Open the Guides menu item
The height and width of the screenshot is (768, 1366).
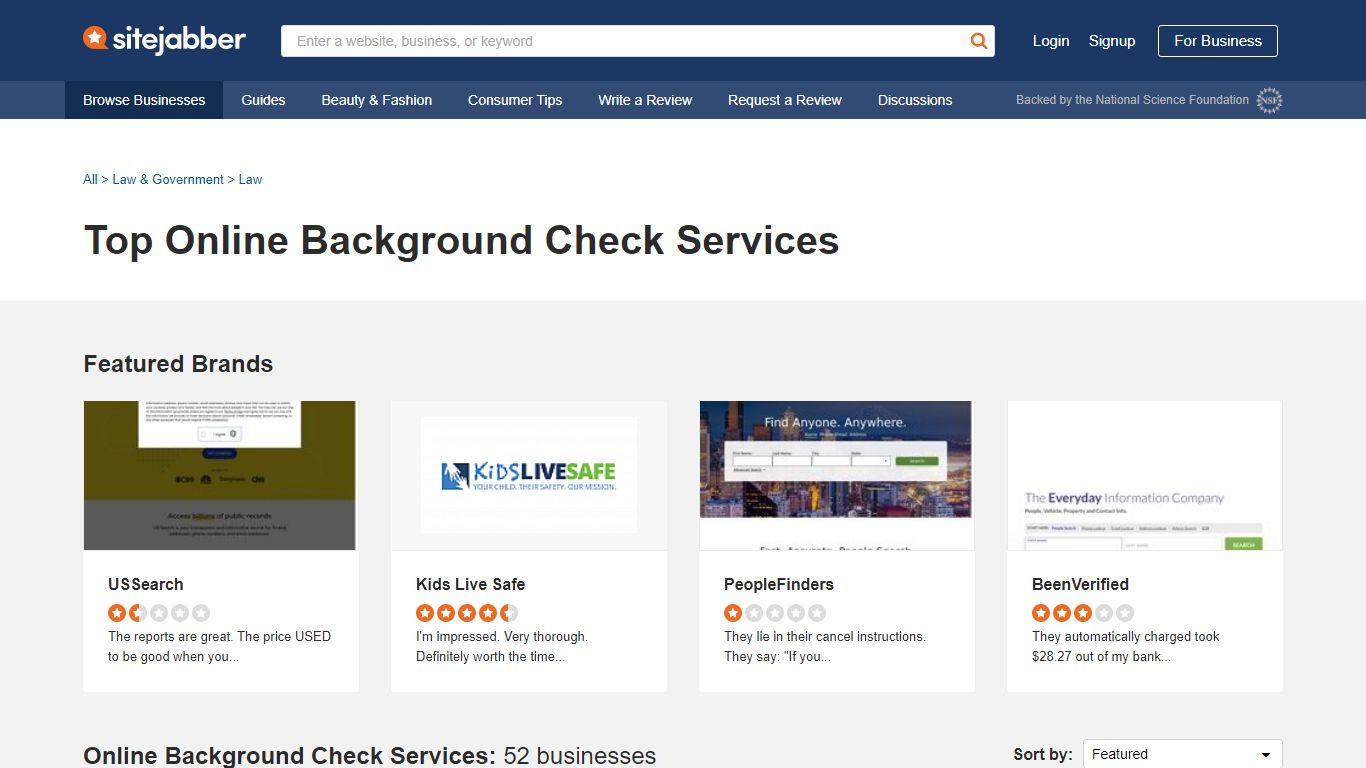click(263, 100)
